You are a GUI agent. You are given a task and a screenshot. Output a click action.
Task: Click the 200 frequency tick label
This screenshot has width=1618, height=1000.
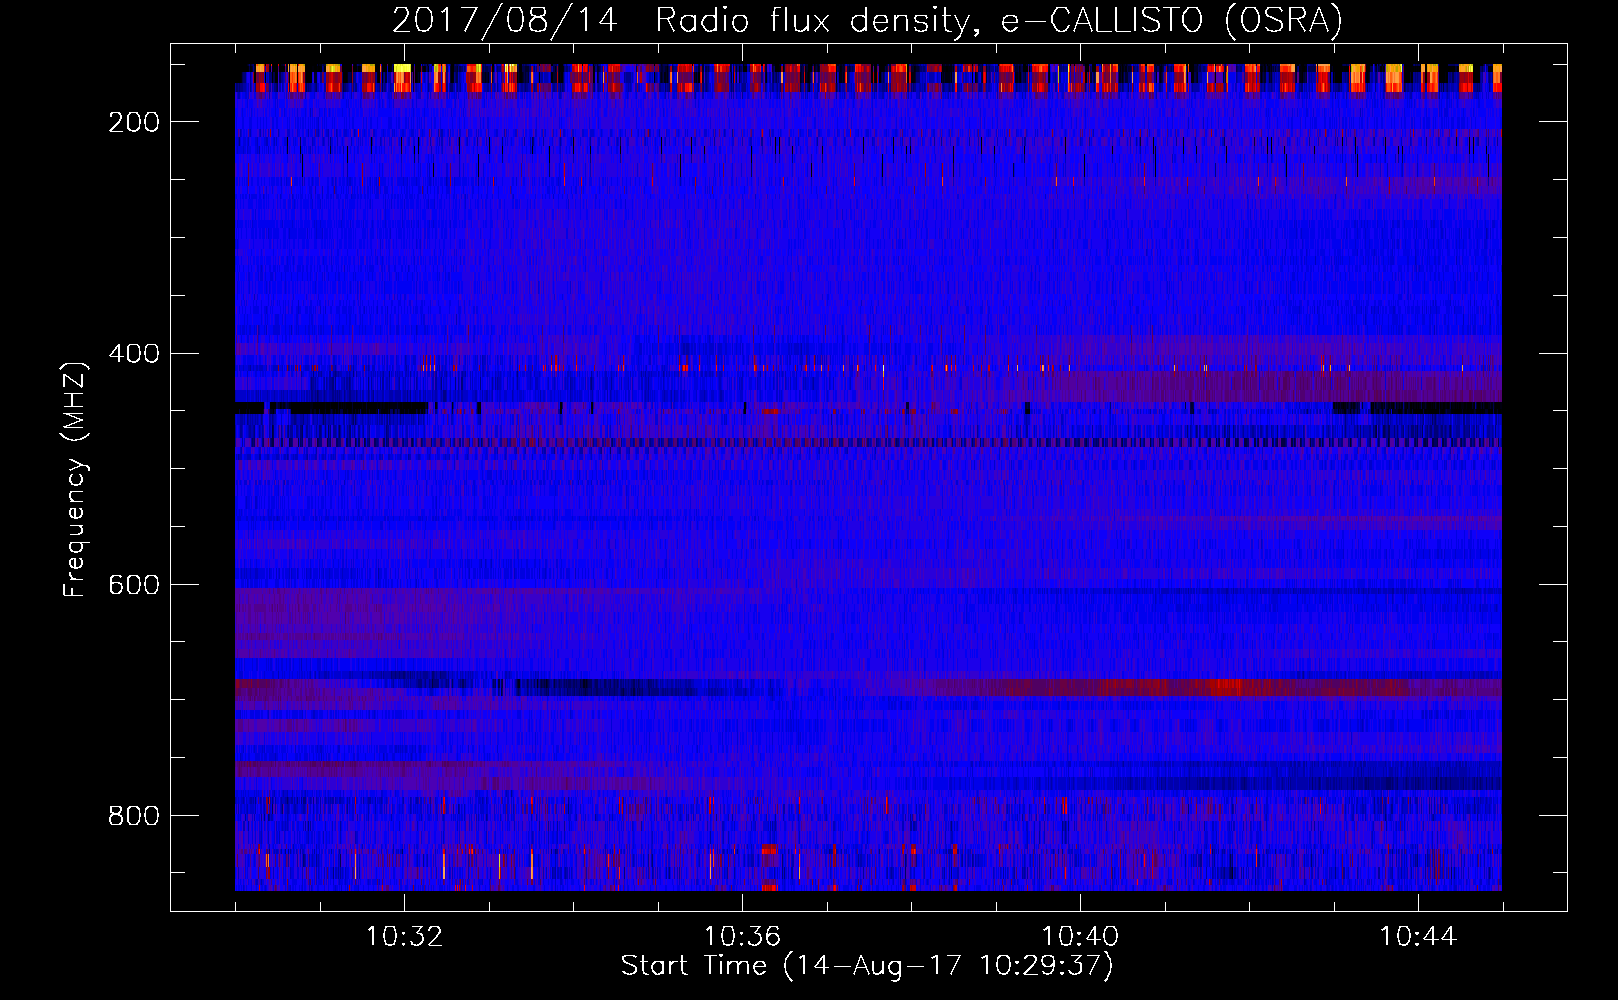pos(134,122)
